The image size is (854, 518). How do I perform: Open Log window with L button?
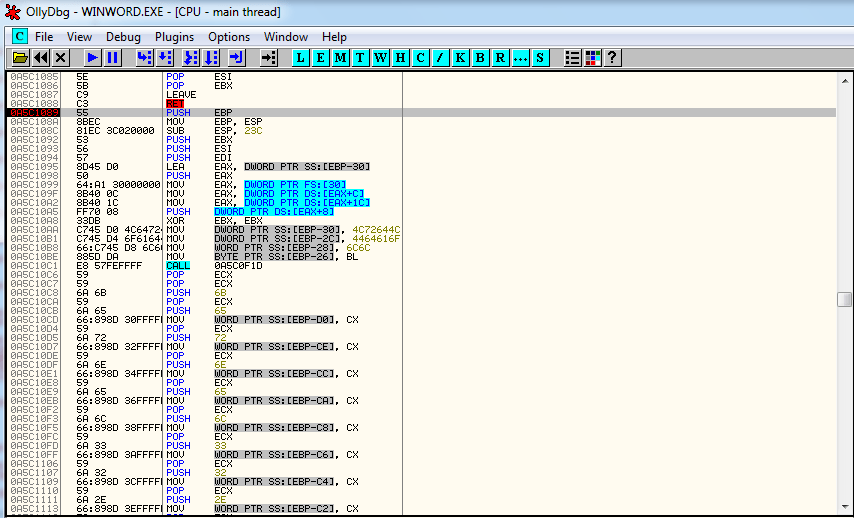tap(300, 57)
